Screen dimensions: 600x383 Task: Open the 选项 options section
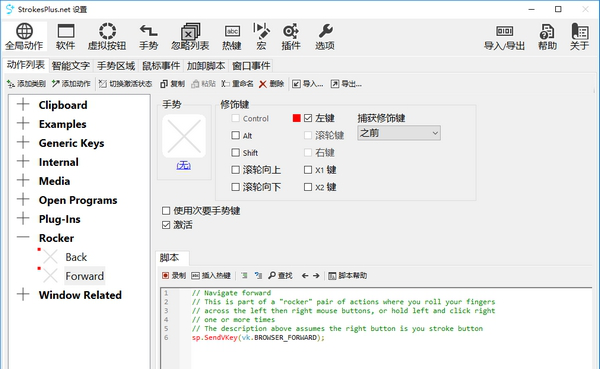click(x=325, y=37)
